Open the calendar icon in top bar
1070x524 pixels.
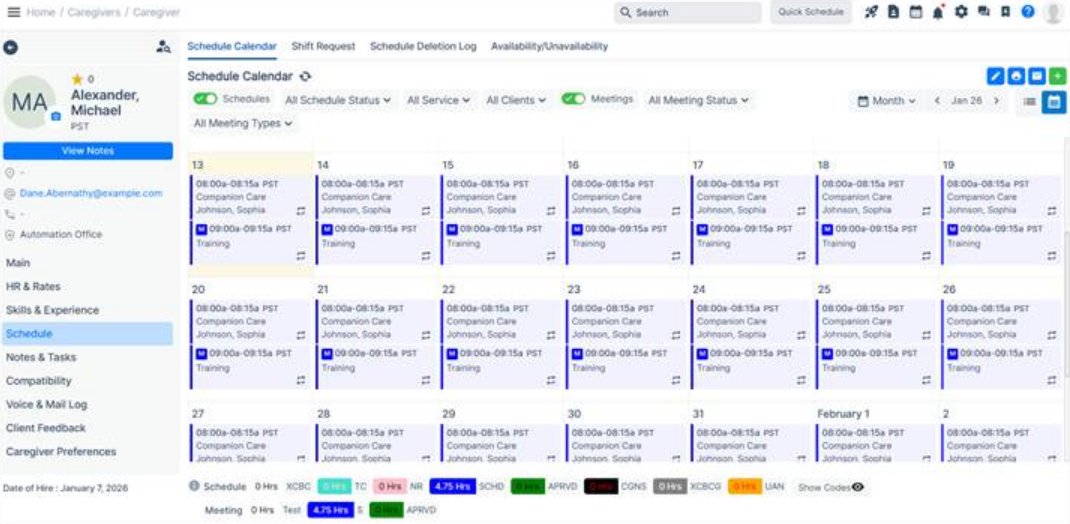pyautogui.click(x=916, y=12)
